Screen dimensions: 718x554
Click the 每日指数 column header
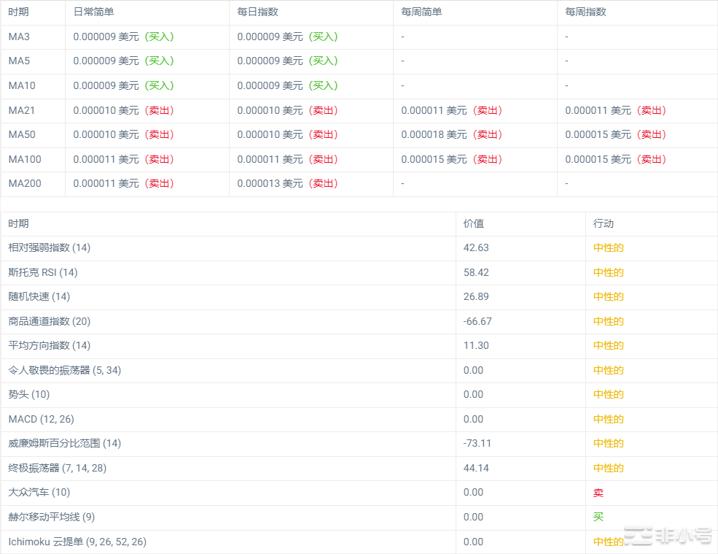click(x=258, y=12)
